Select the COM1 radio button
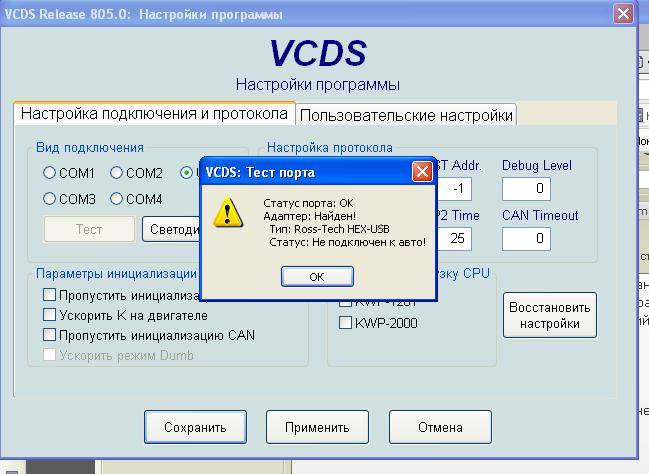Viewport: 649px width, 474px height. [49, 173]
